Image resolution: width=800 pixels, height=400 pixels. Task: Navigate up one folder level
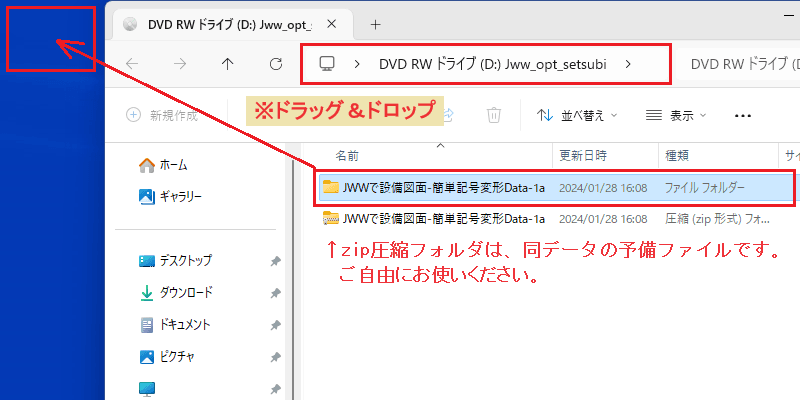[228, 64]
